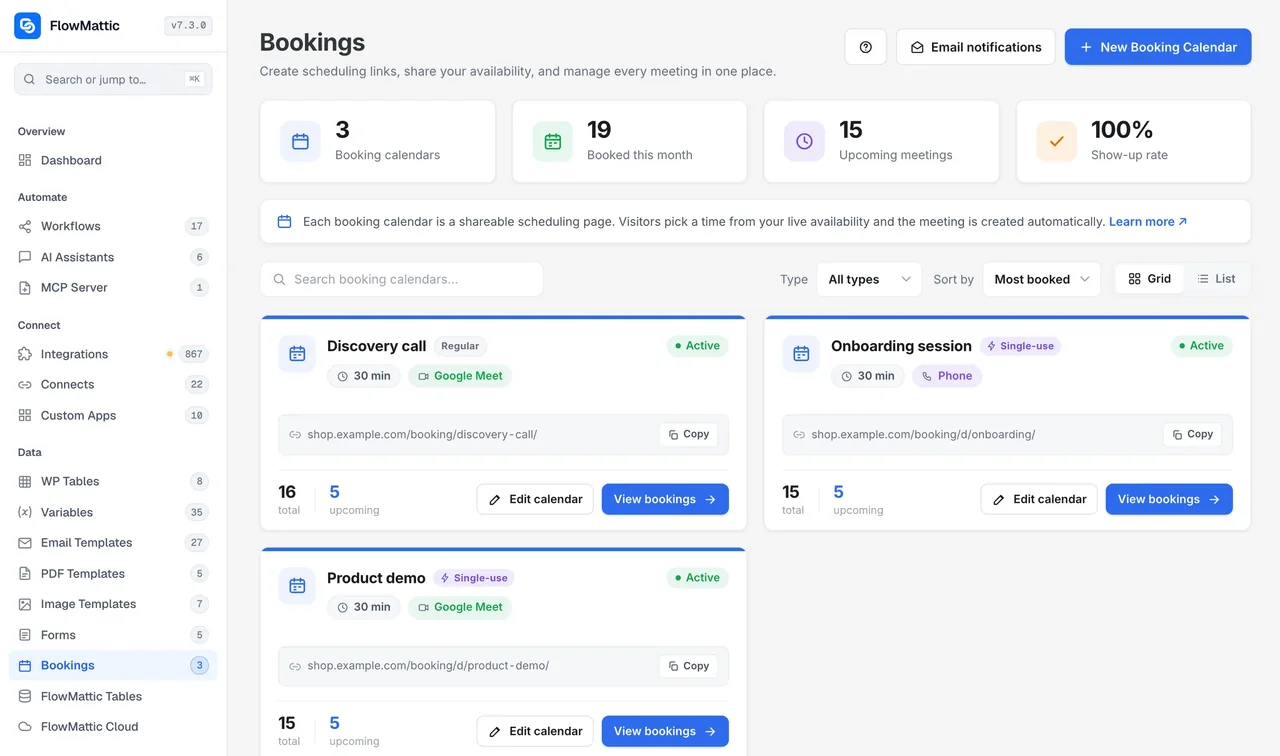
Task: Copy the discovery-call booking URL
Action: [689, 435]
